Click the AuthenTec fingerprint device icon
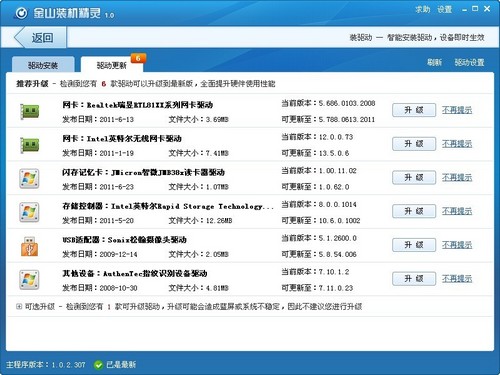This screenshot has width=500, height=375. pos(29,280)
